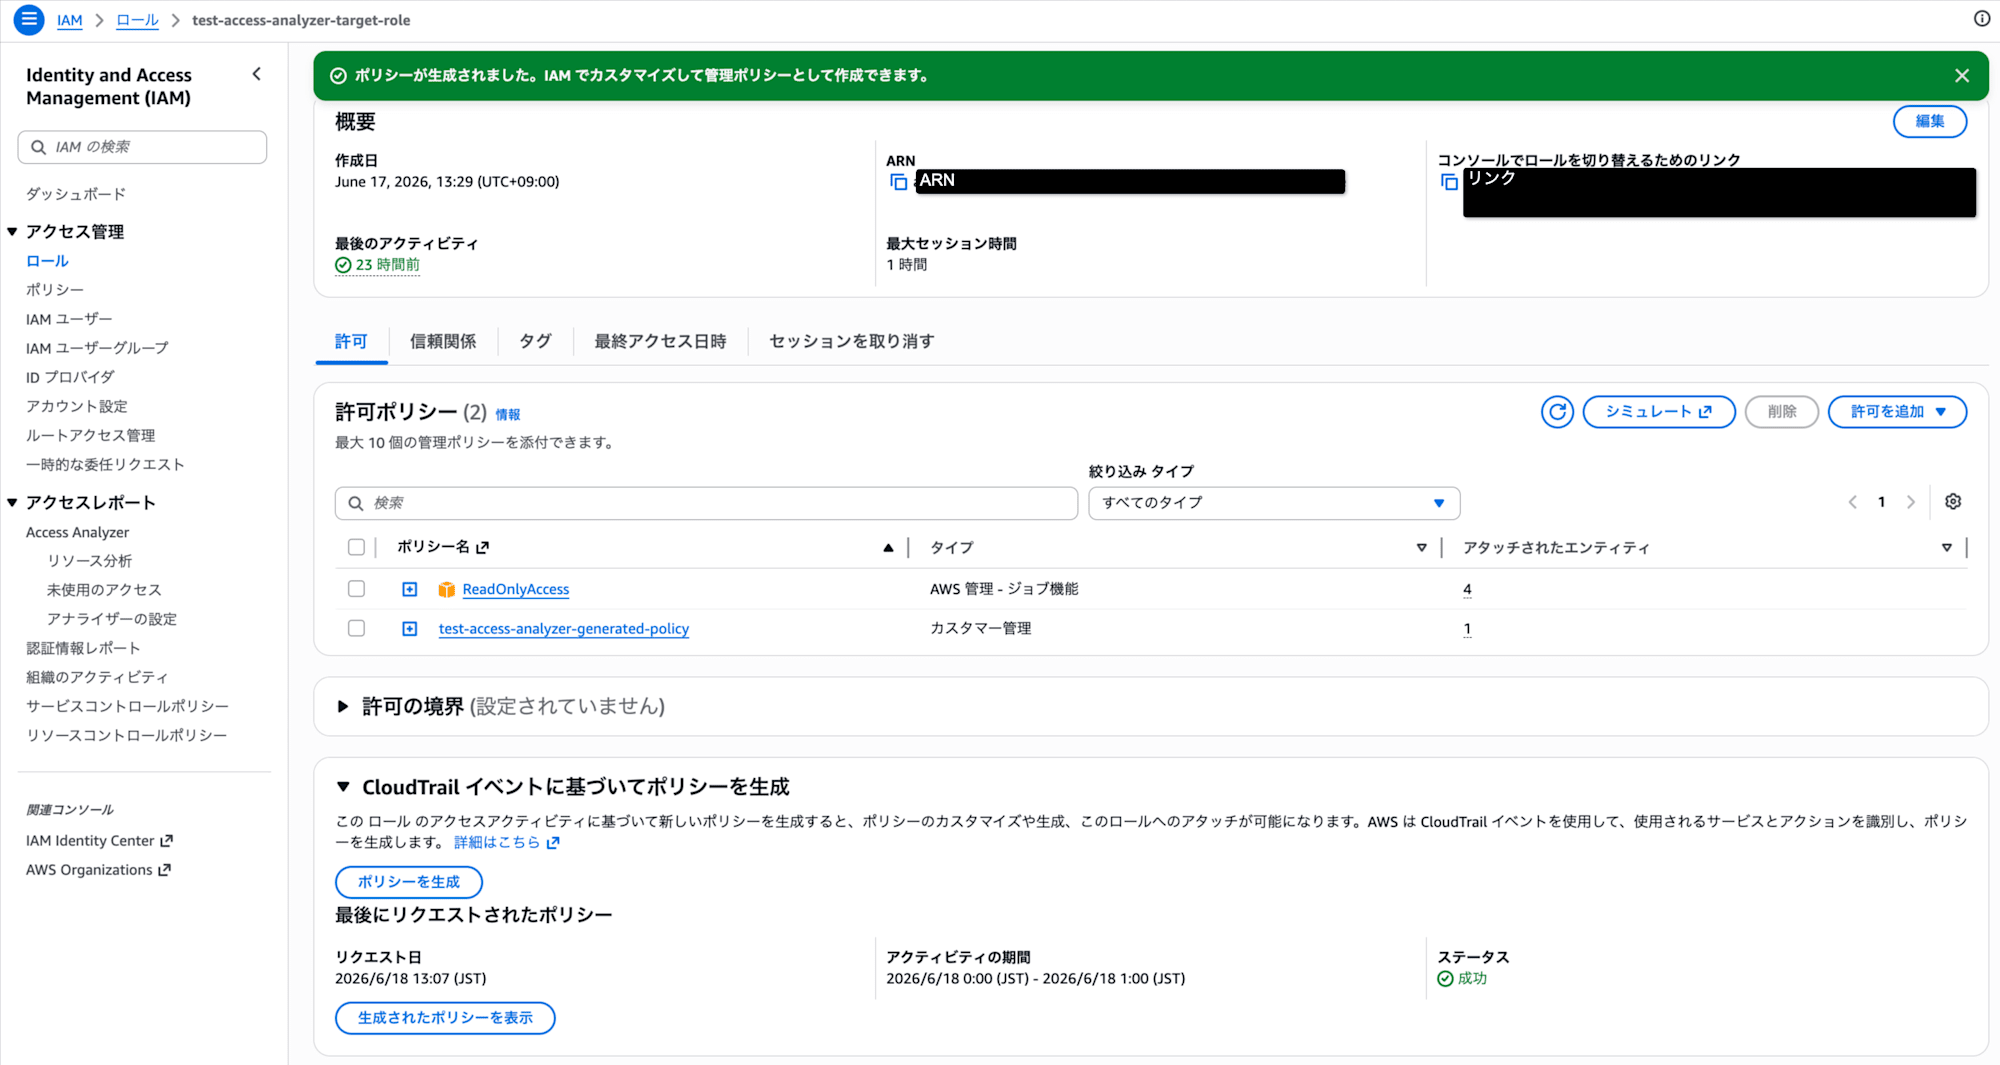Expand test-access-analyzer-generated-policy row details

[410, 629]
